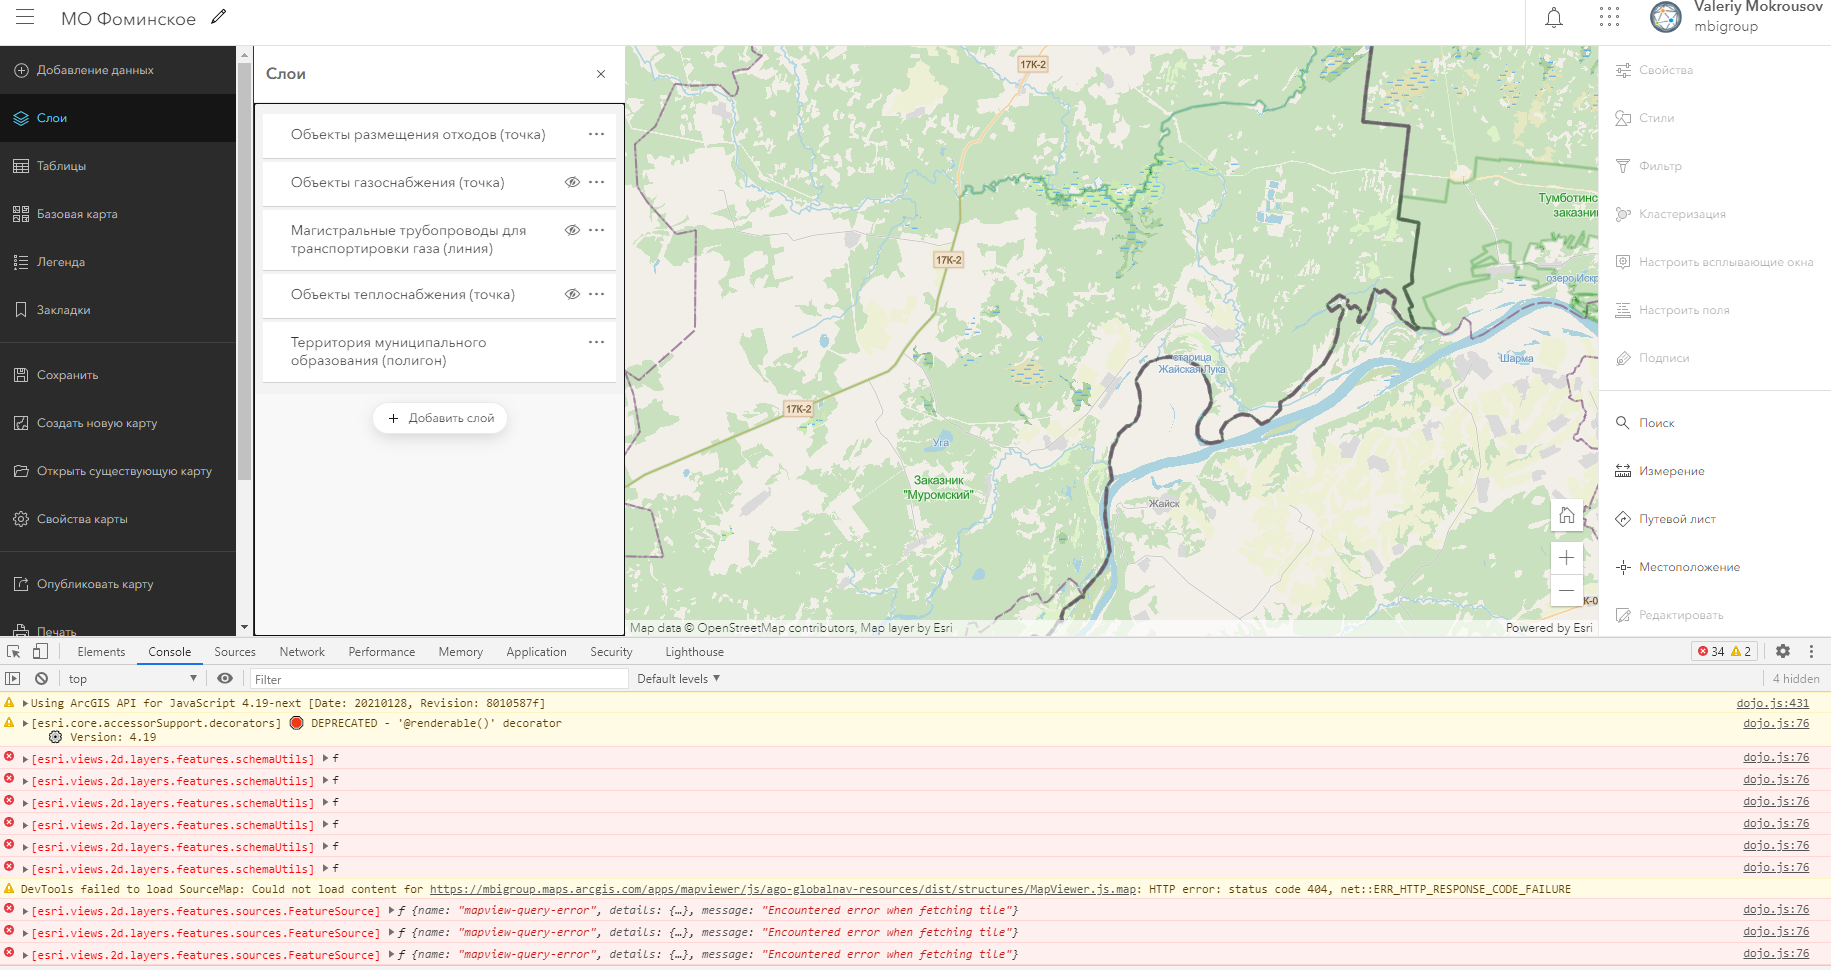This screenshot has height=970, width=1831.
Task: Toggle visibility of Объекты газоснабжения layer
Action: [x=573, y=182]
